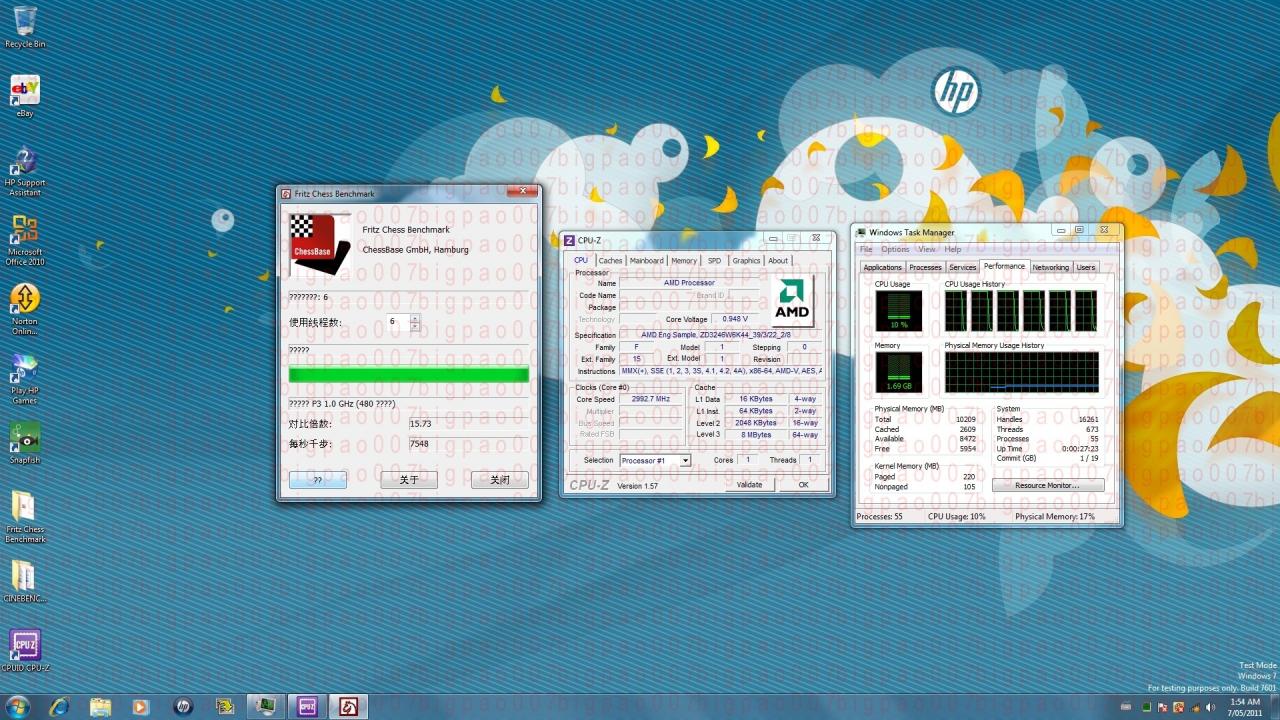Switch to the Networking tab in Task Manager
Screen dimensions: 1280x720
[1051, 267]
